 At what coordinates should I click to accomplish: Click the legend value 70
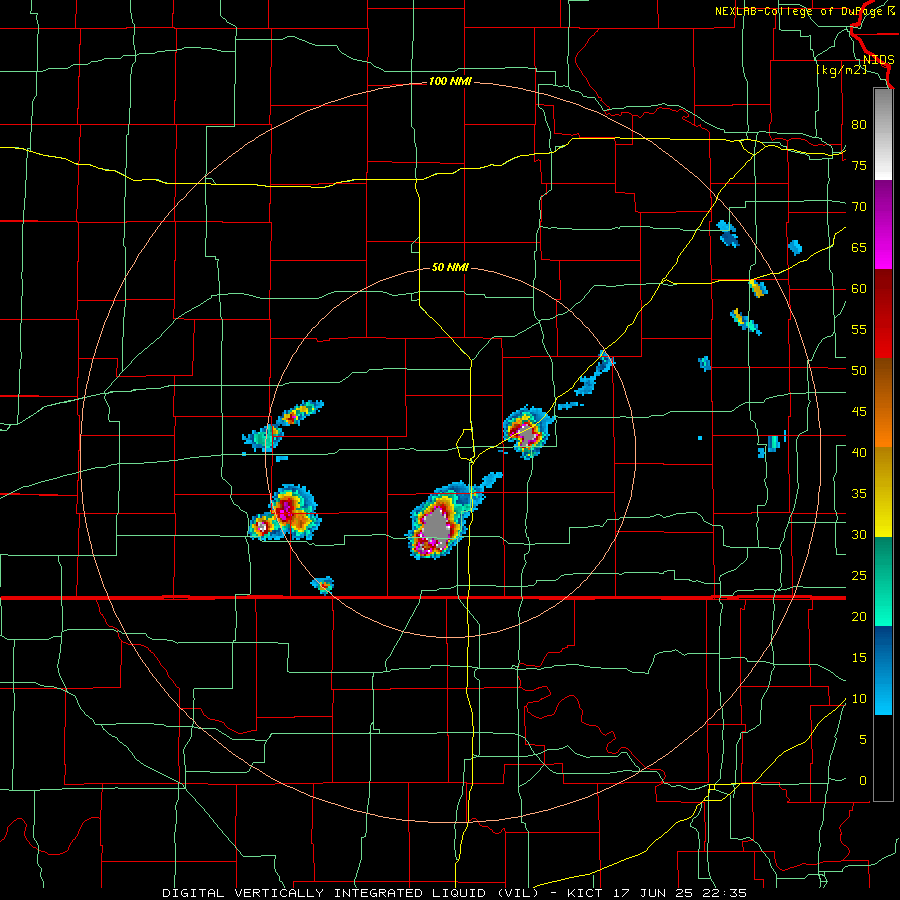coord(859,207)
